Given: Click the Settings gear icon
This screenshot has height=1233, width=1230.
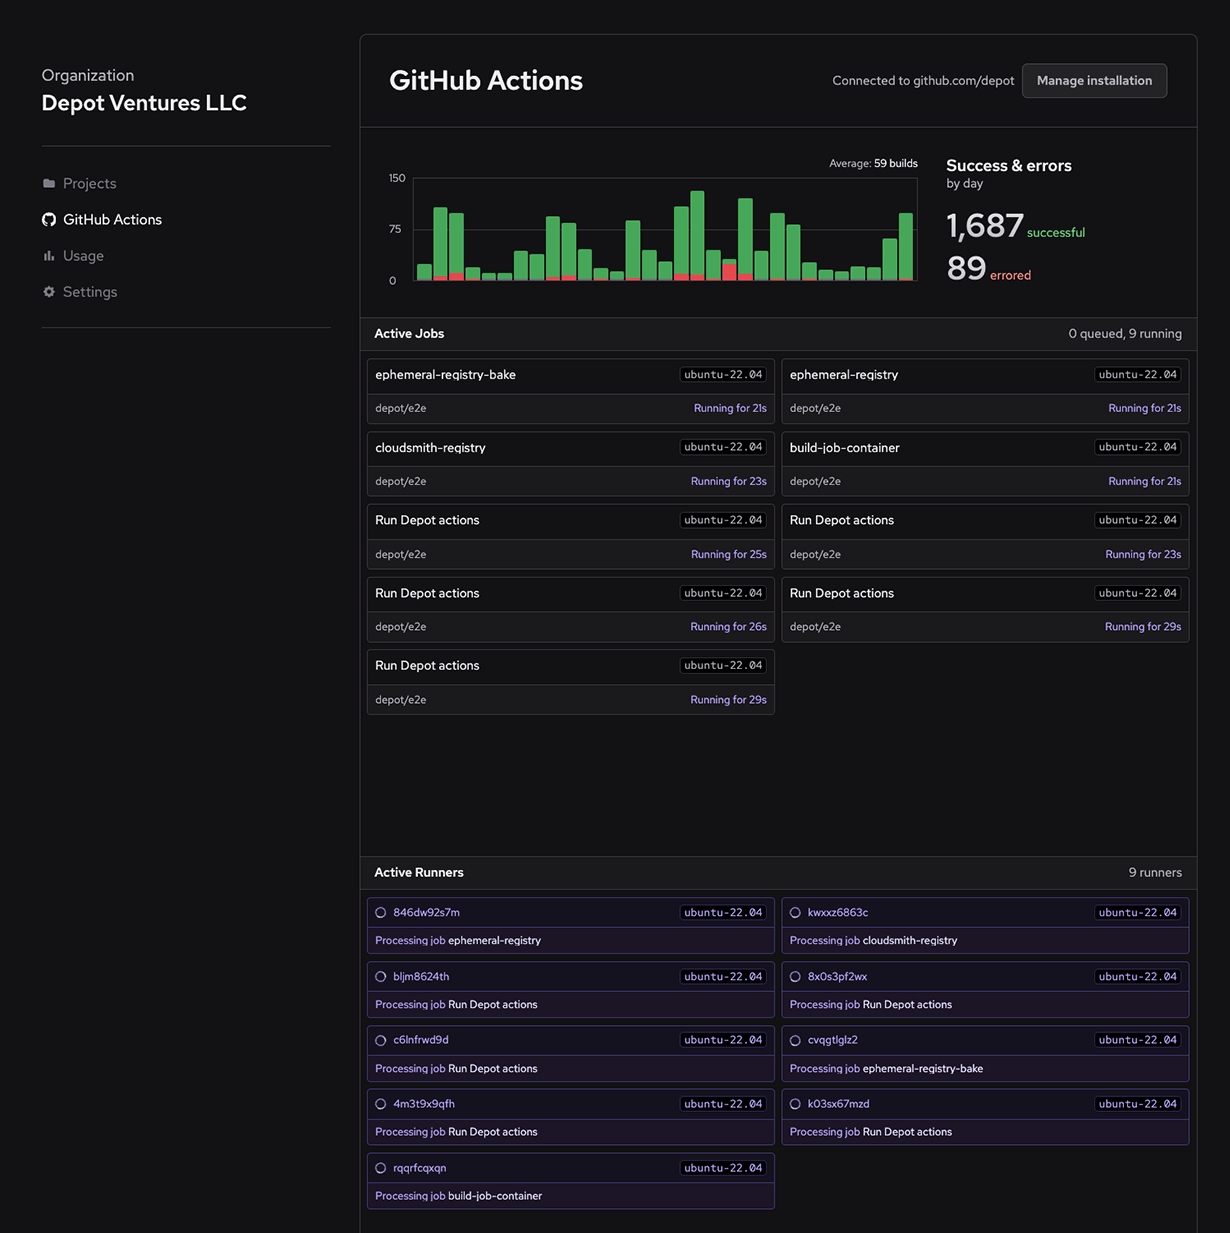Looking at the screenshot, I should [x=48, y=291].
